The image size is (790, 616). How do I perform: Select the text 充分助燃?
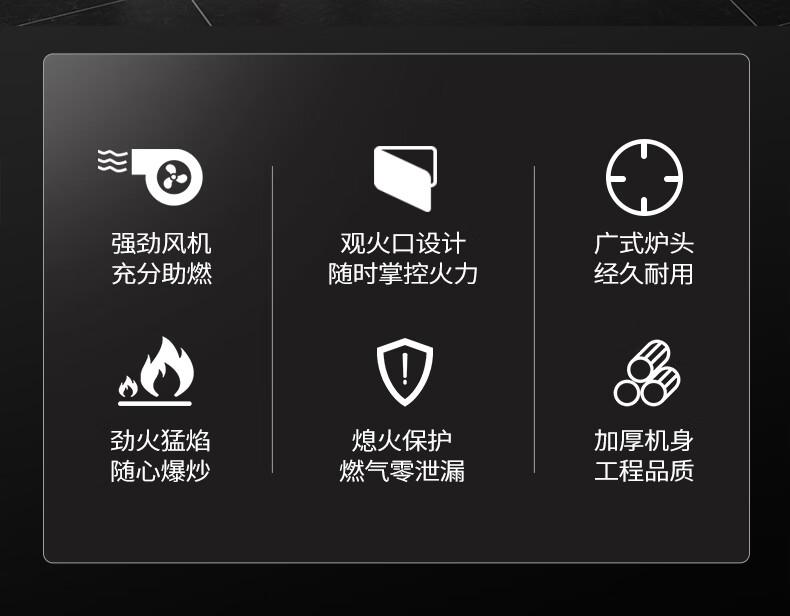coord(161,274)
